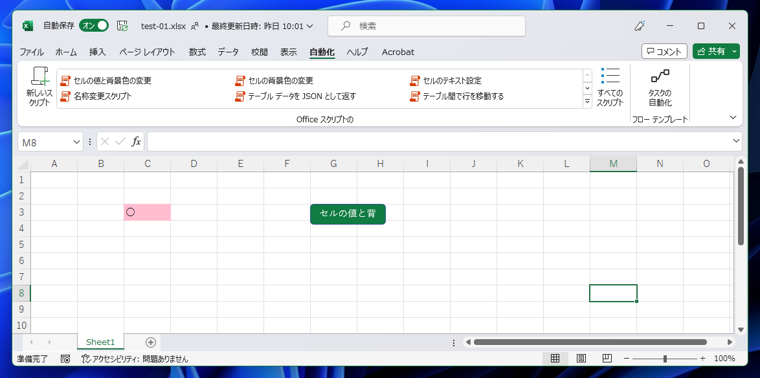Viewport: 760px width, 378px height.
Task: Click the insert function fx icon
Action: (136, 142)
